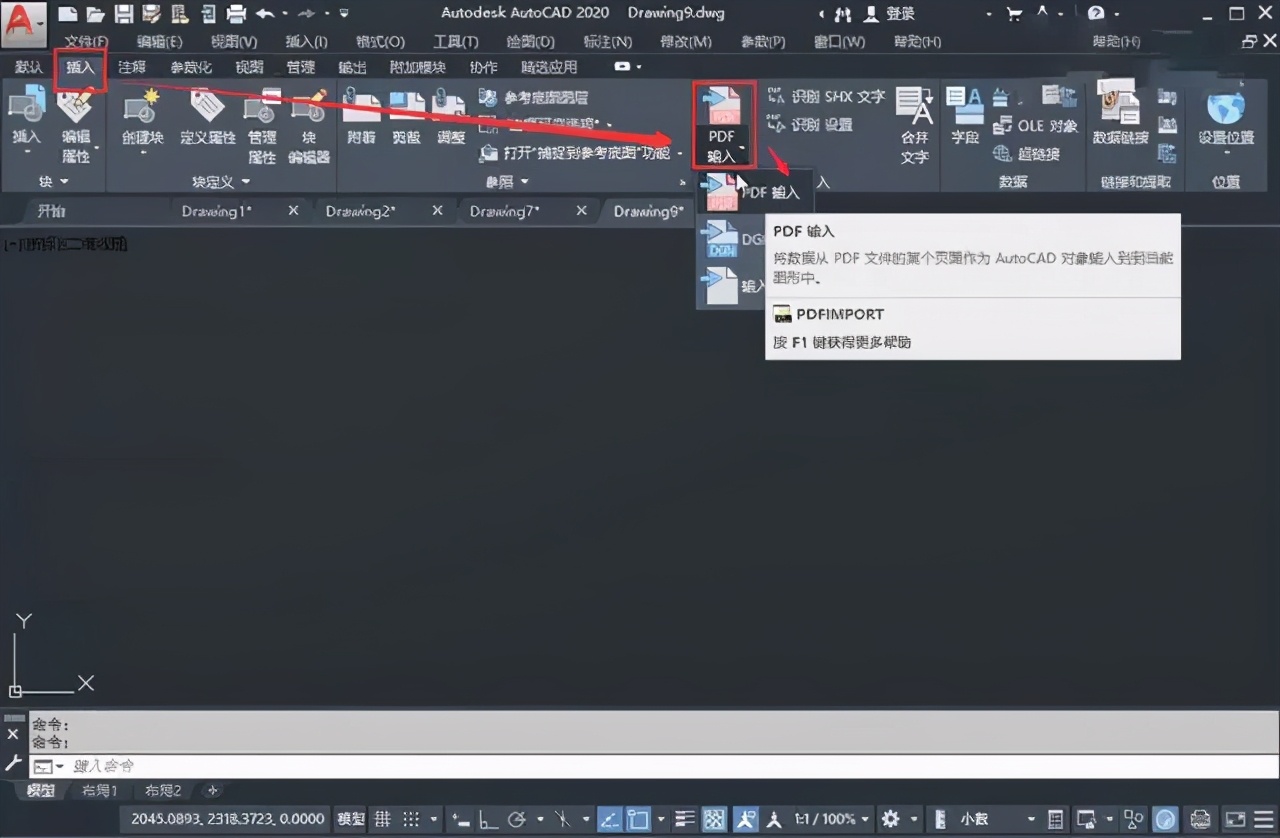Choose the DGN import entry in dropdown
The image size is (1280, 838).
tap(733, 240)
